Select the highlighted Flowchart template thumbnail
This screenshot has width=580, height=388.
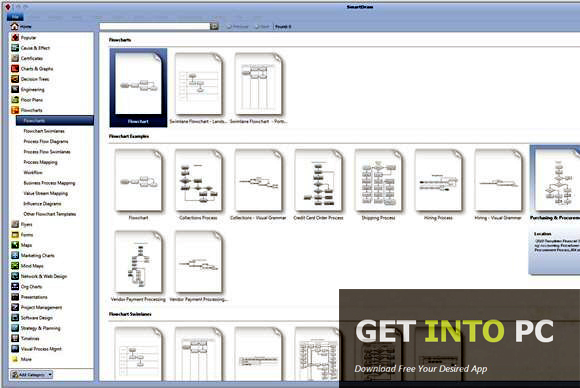pos(138,88)
